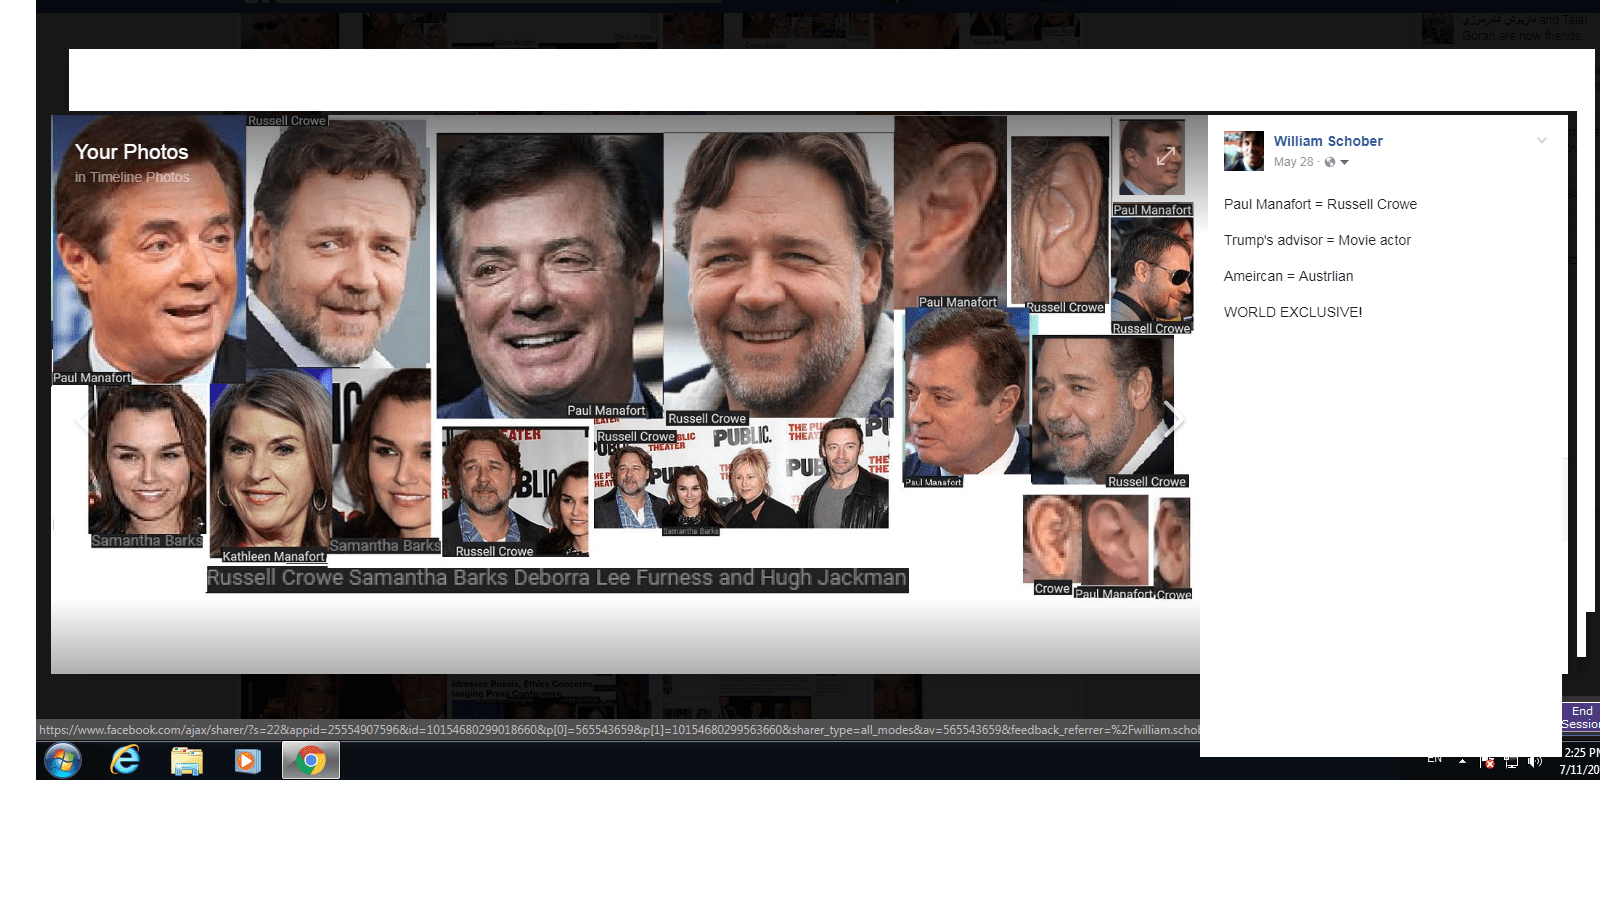Open Windows Explorer folder on taskbar
Viewport: 1600px width, 900px height.
pyautogui.click(x=187, y=761)
